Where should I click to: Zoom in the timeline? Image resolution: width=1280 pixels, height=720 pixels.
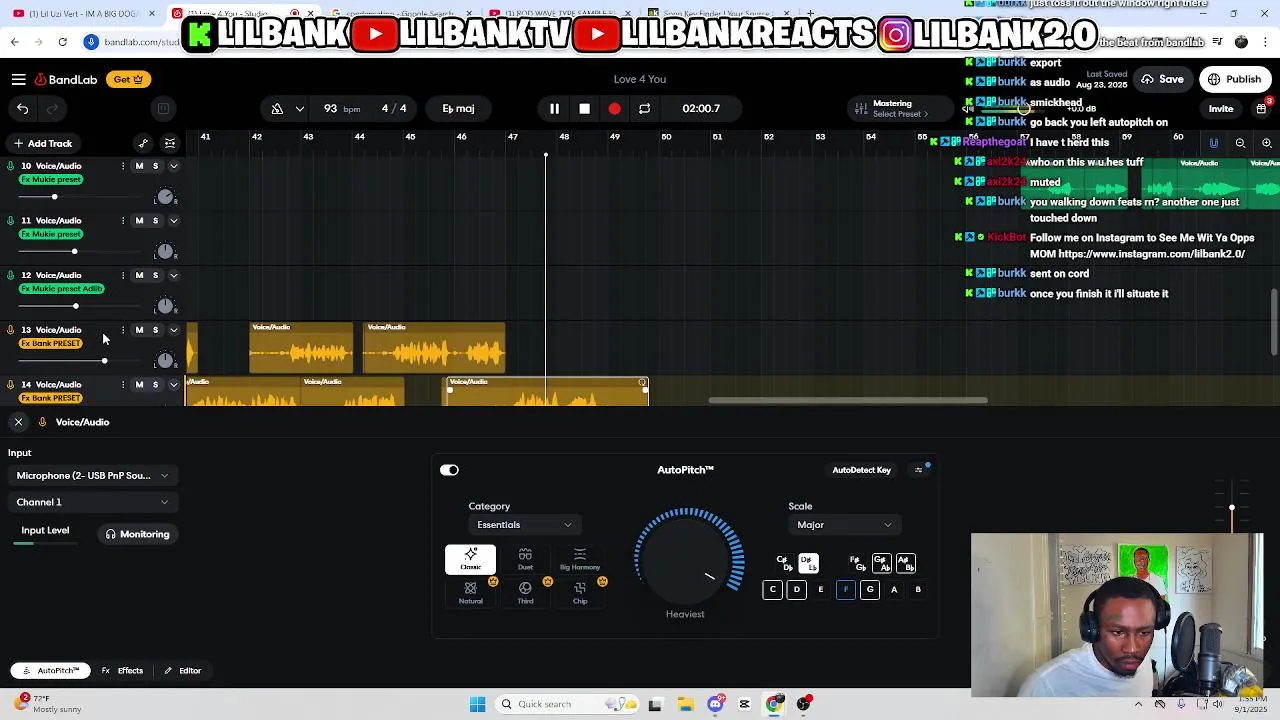(1267, 143)
